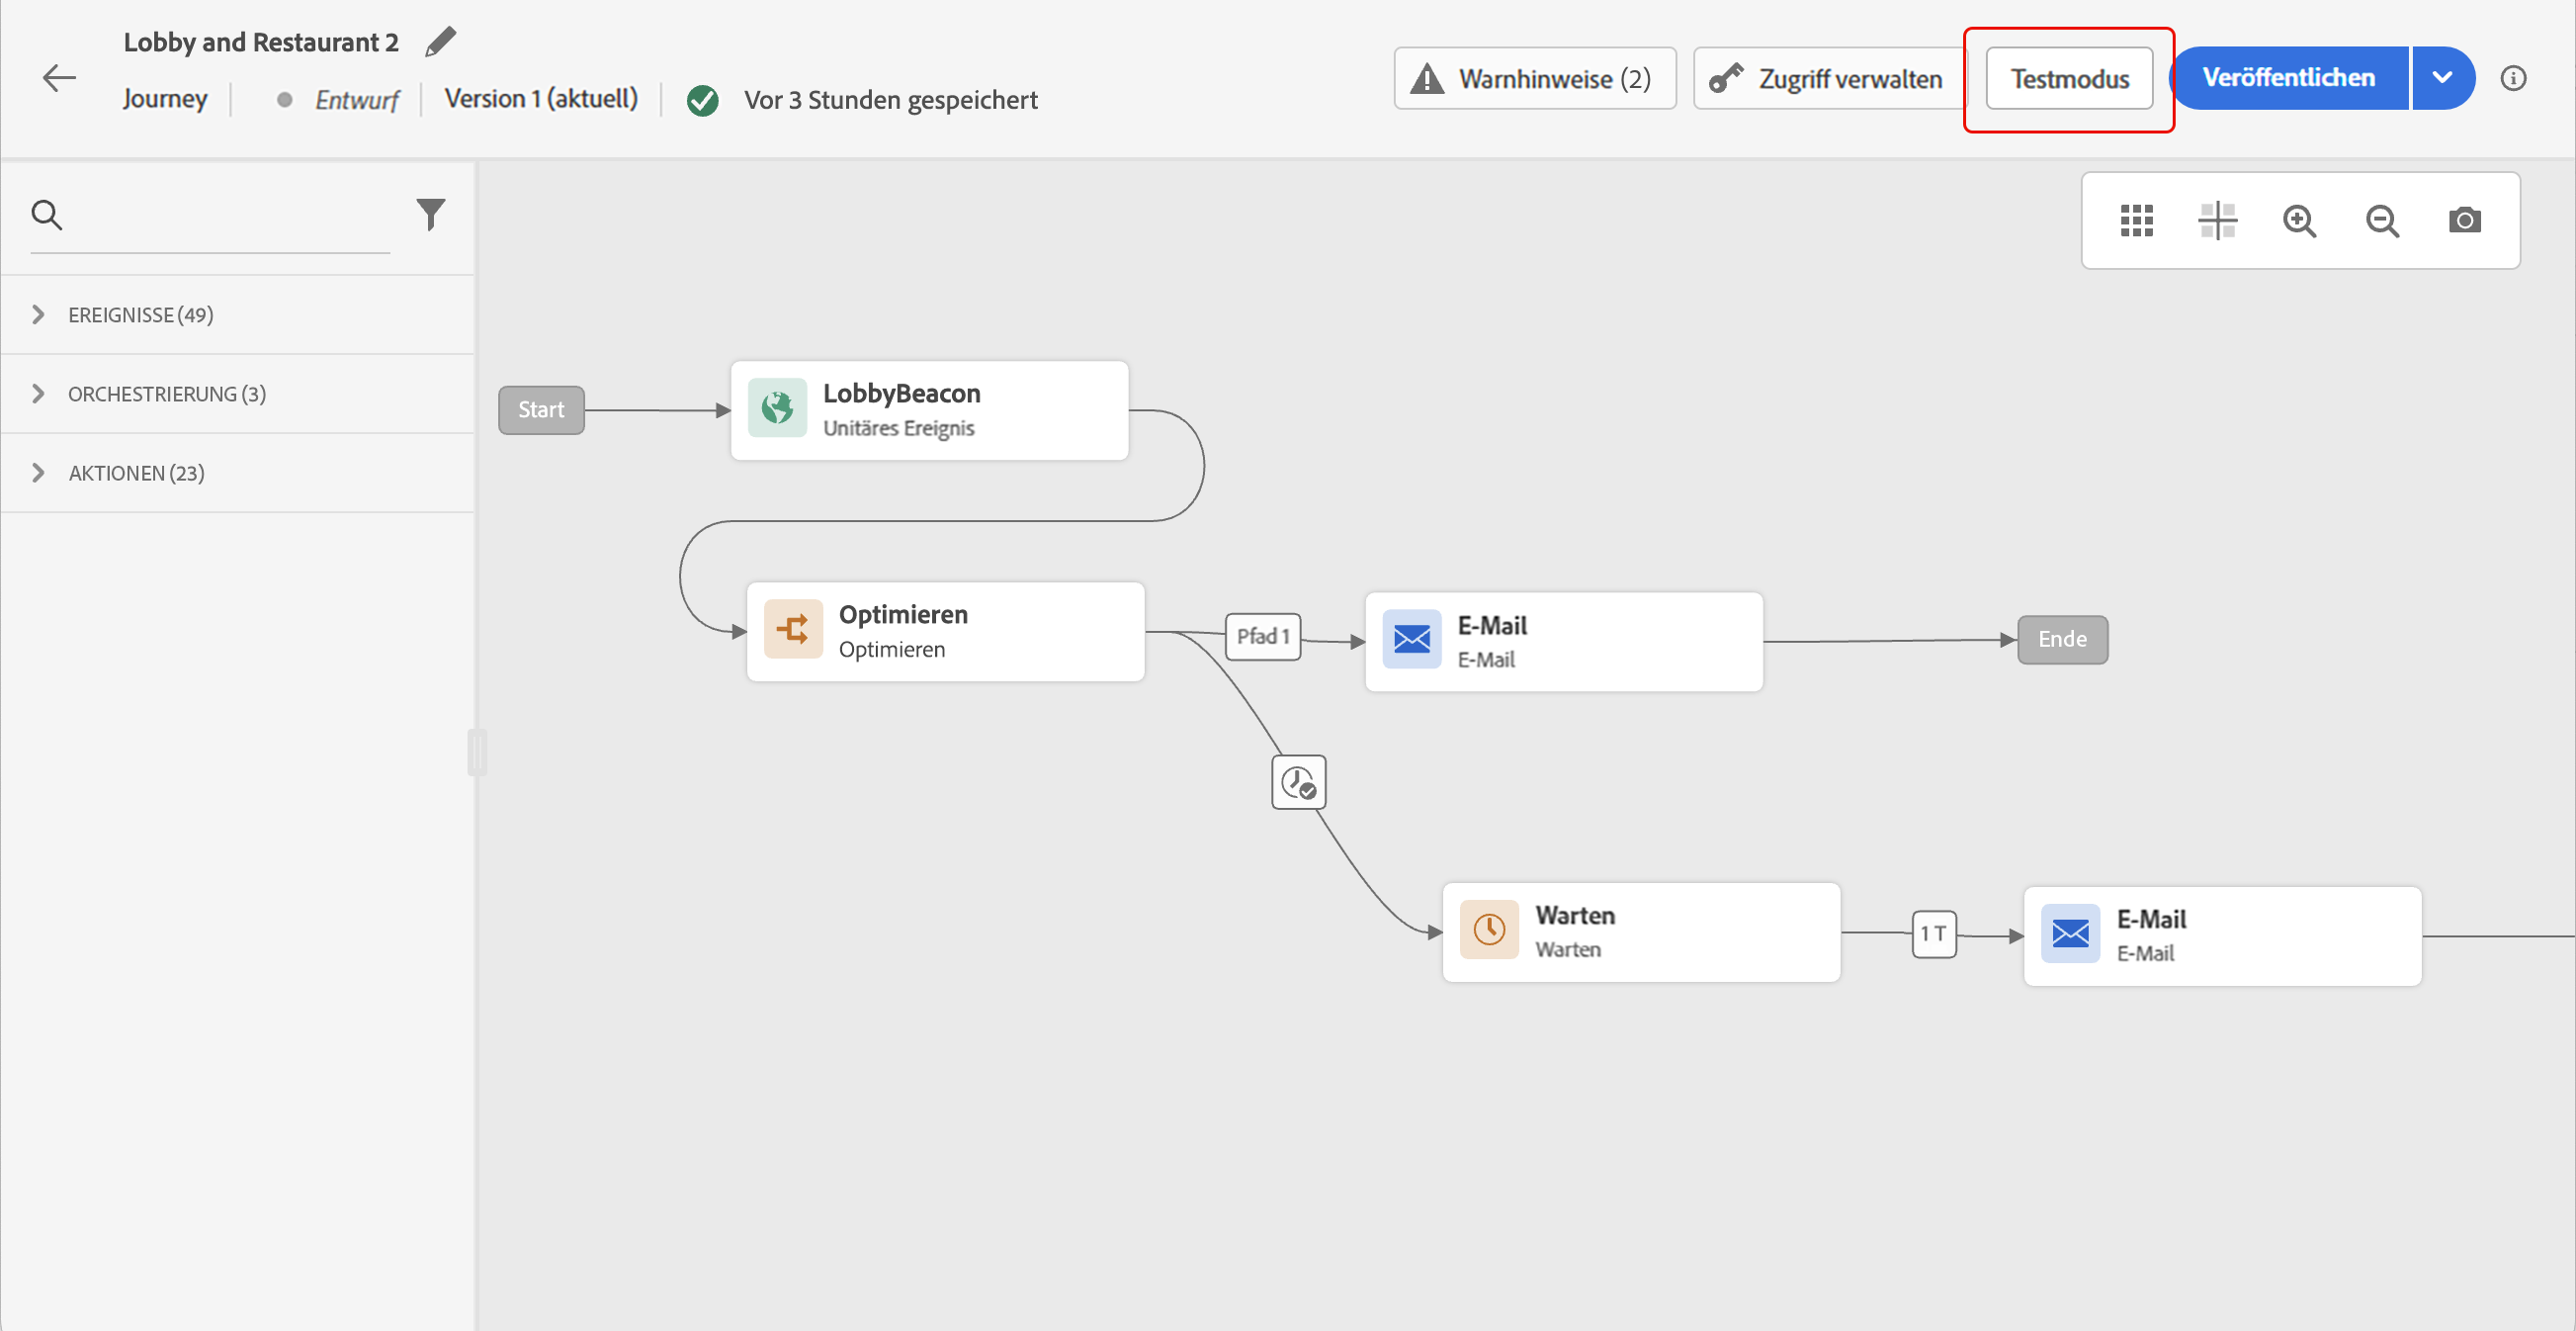This screenshot has width=2576, height=1331.
Task: Click the canvas zoom out icon
Action: (2382, 220)
